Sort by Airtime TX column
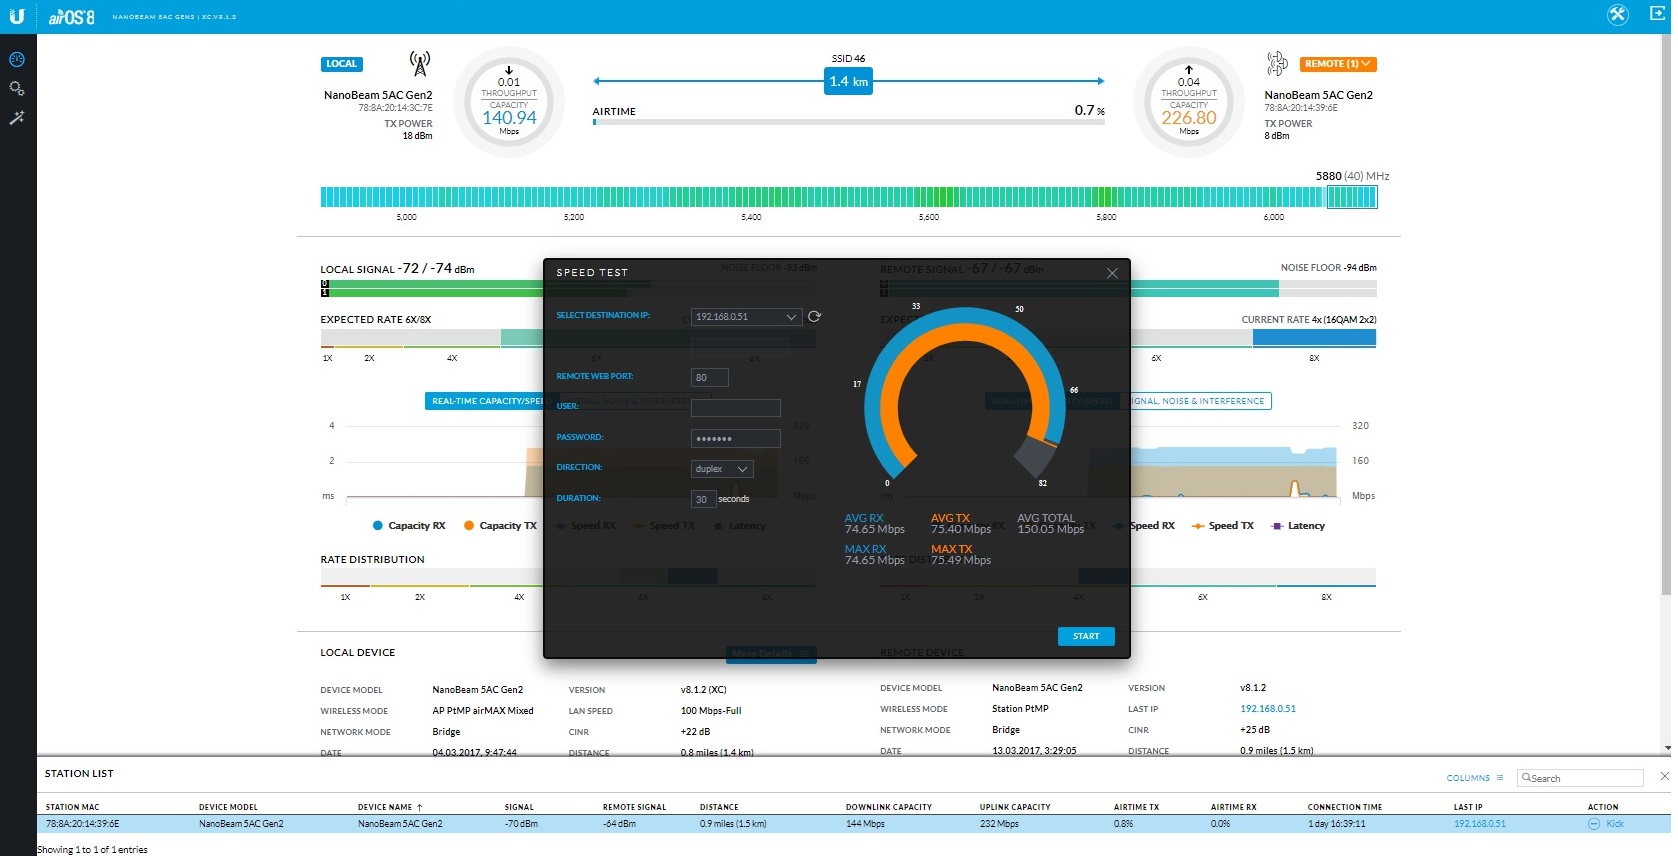Screen dimensions: 1678x856 click(x=1136, y=807)
